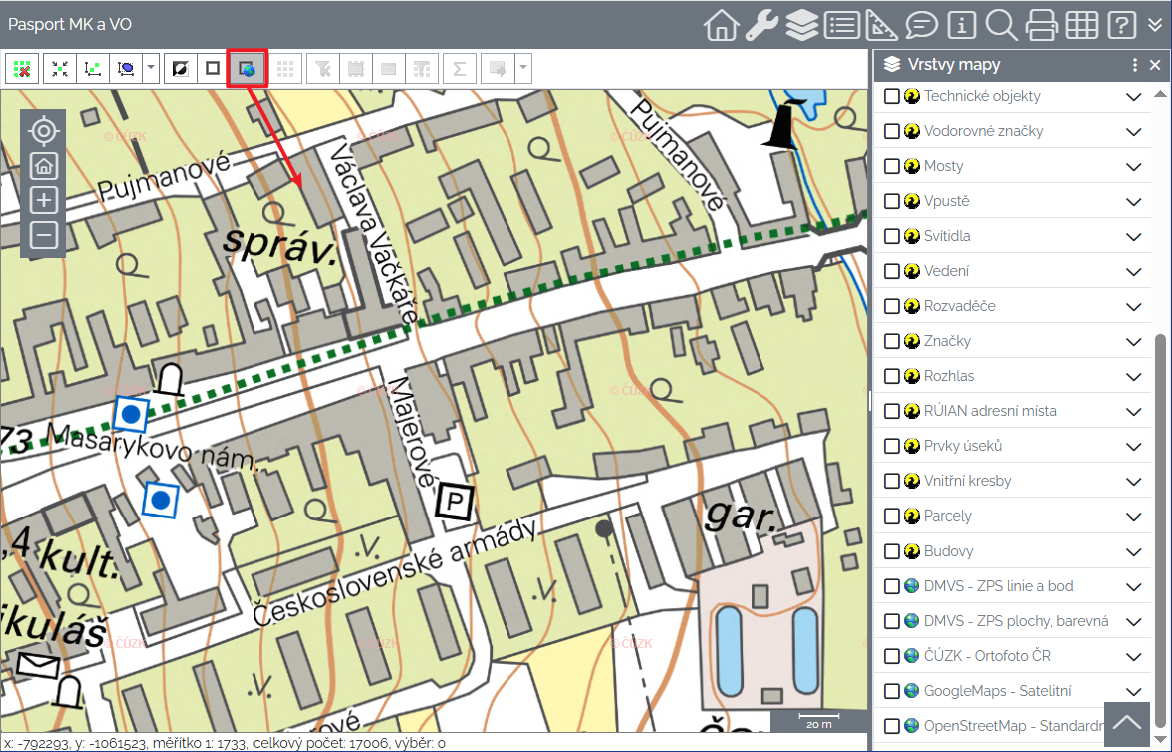Zoom out with the minus button
This screenshot has width=1172, height=752.
43,235
